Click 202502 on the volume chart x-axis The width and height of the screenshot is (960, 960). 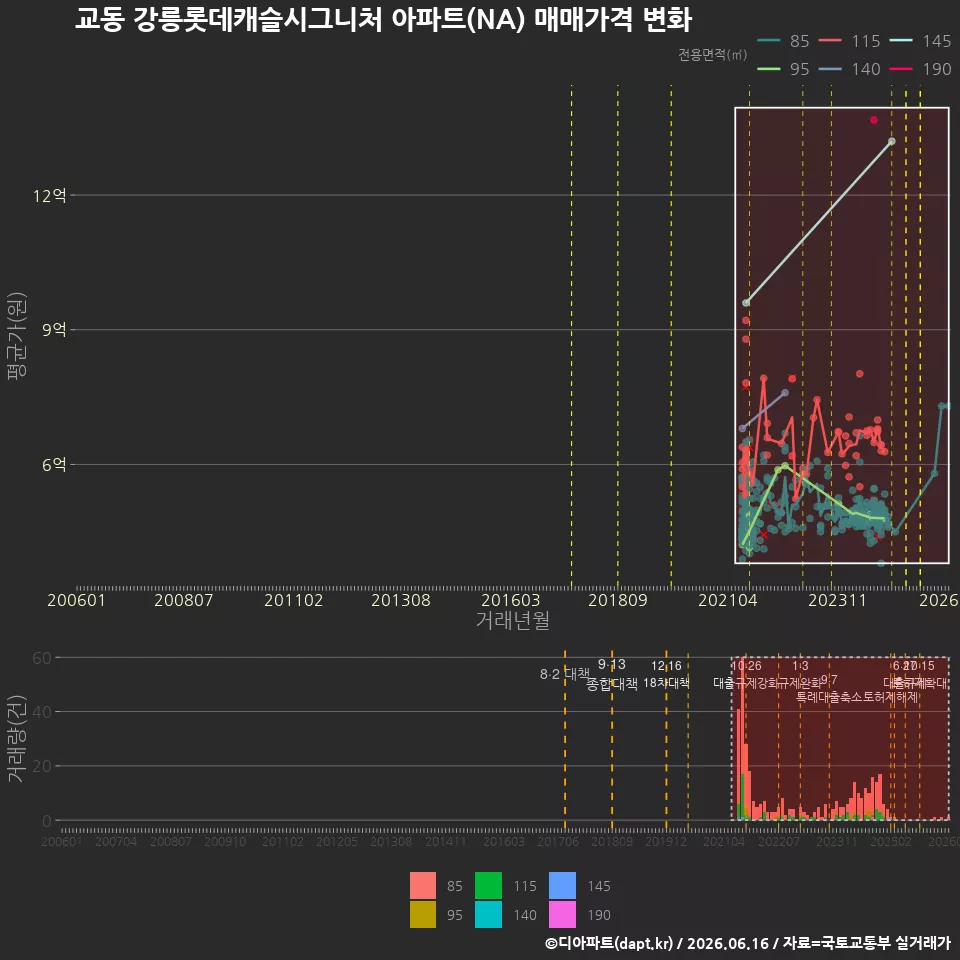pyautogui.click(x=891, y=842)
